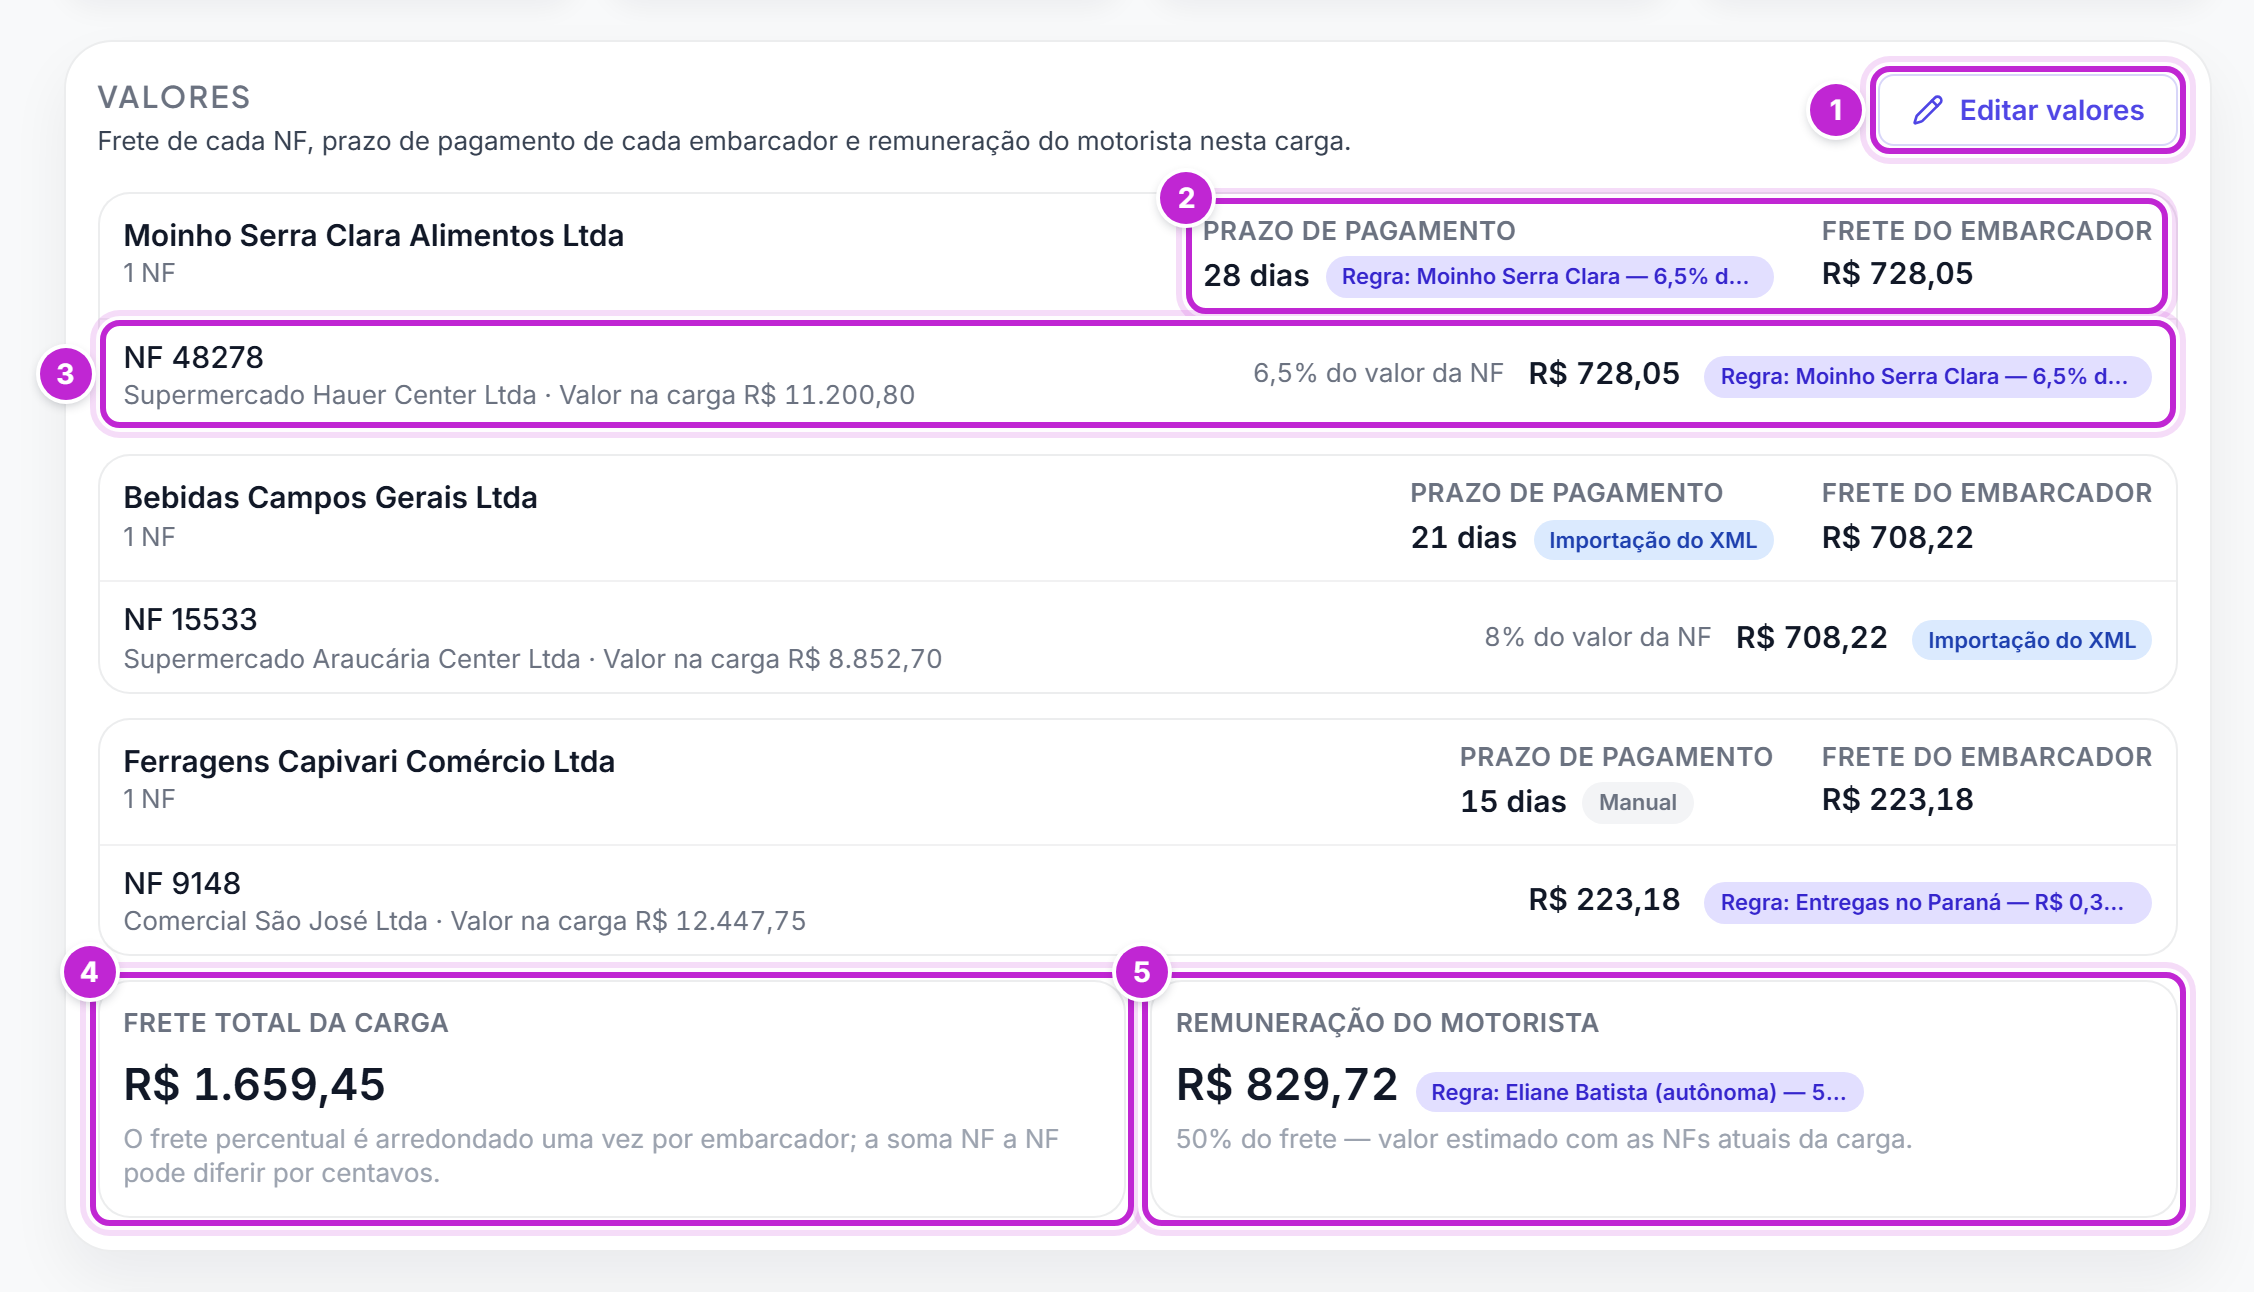Click the Importação do XML badge in the NF 15533 row
Viewport: 2254px width, 1292px height.
click(x=2031, y=640)
